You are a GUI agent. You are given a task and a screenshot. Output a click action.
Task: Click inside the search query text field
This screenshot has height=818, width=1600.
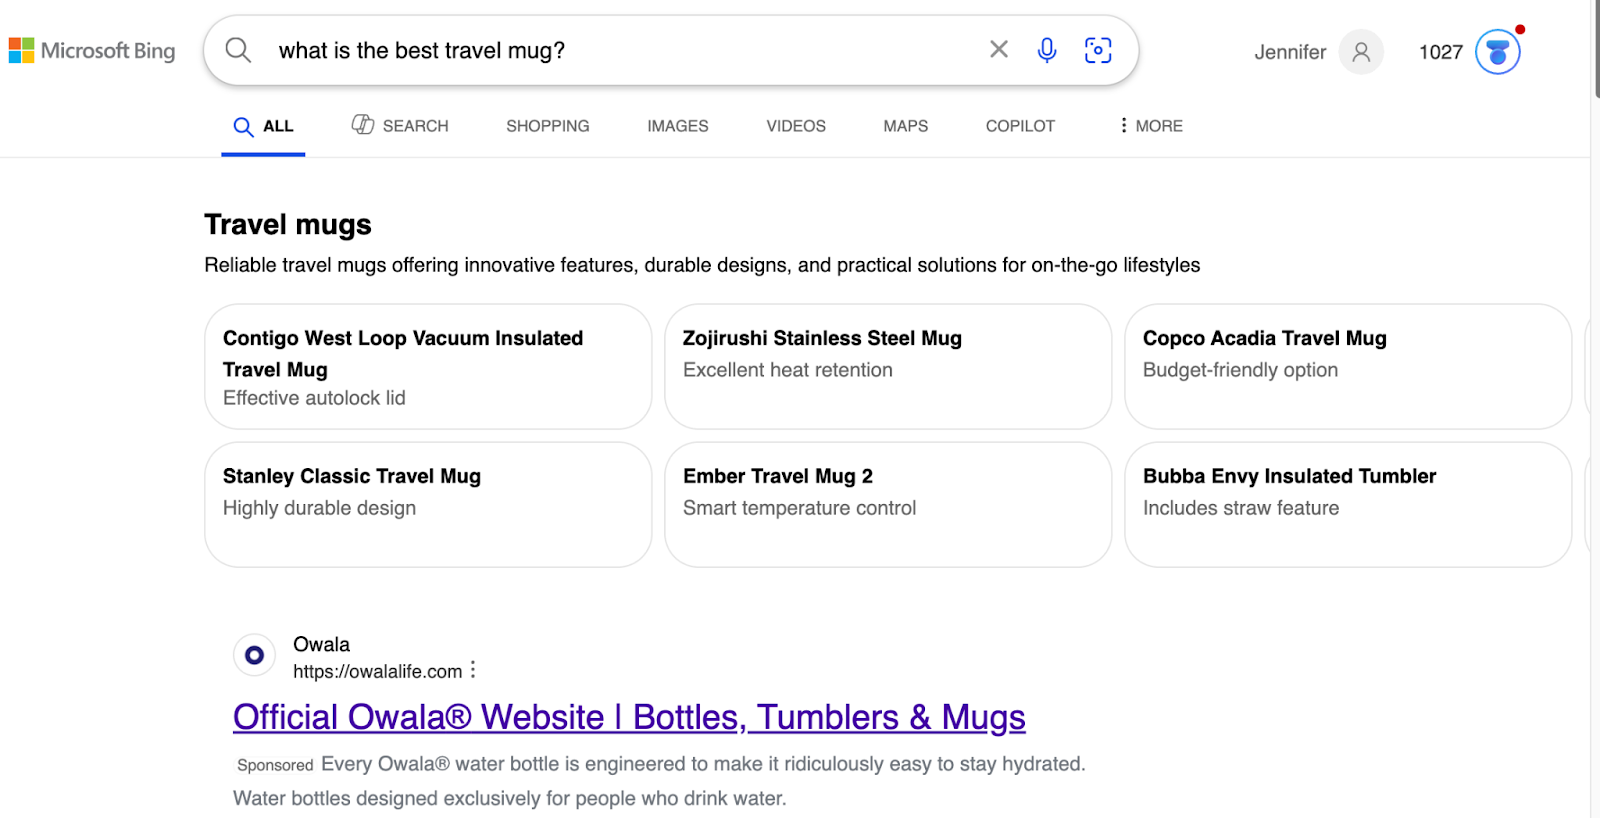pos(620,51)
